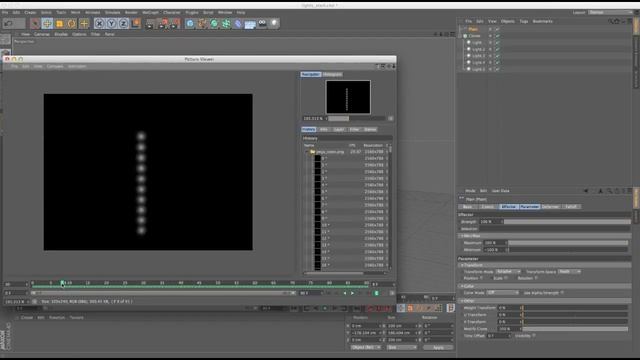Screen dimensions: 640x360
Task: Click Apply in the Coordinate Manager
Action: (438, 347)
